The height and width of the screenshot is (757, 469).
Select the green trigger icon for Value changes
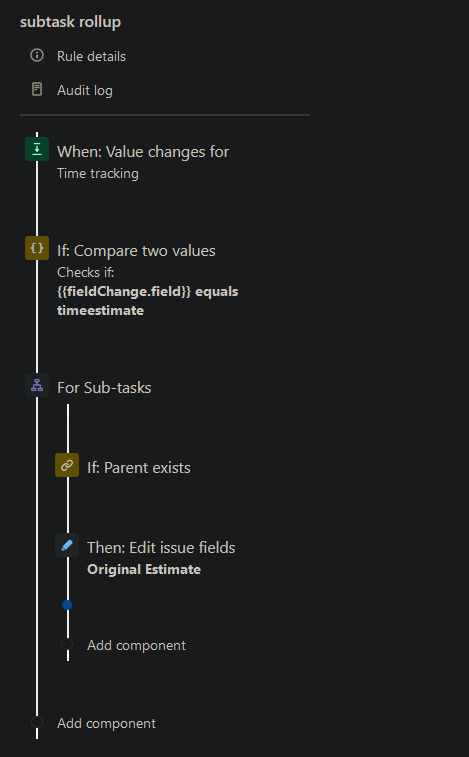(37, 149)
